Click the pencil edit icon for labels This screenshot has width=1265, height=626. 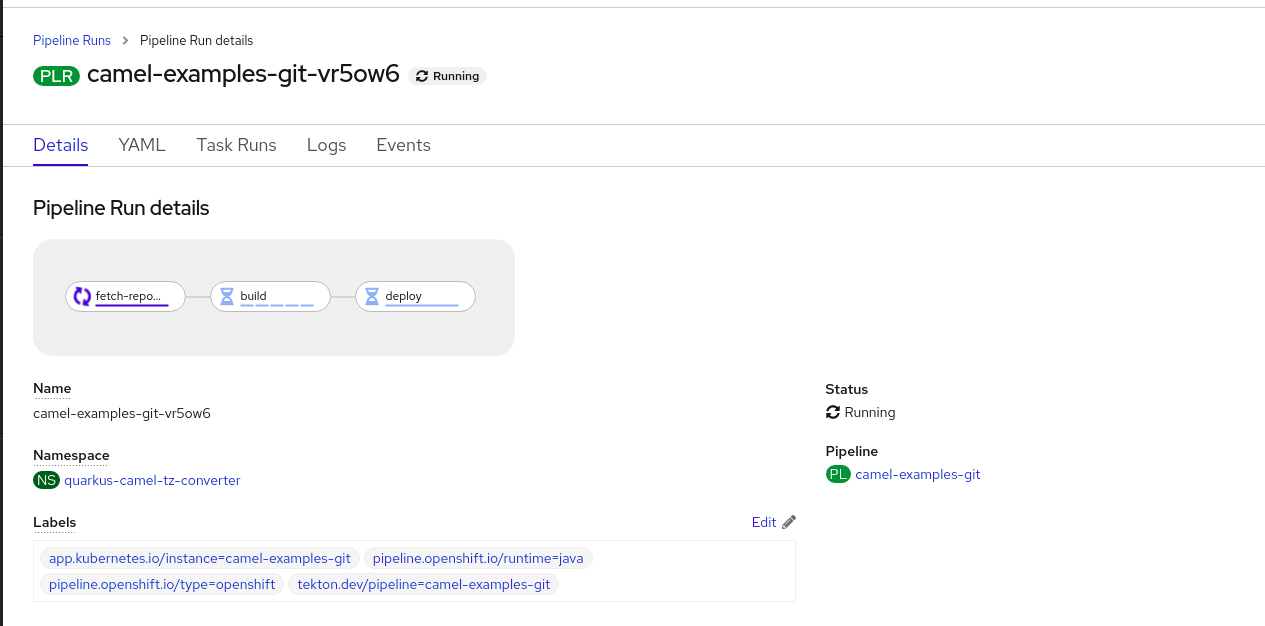789,522
